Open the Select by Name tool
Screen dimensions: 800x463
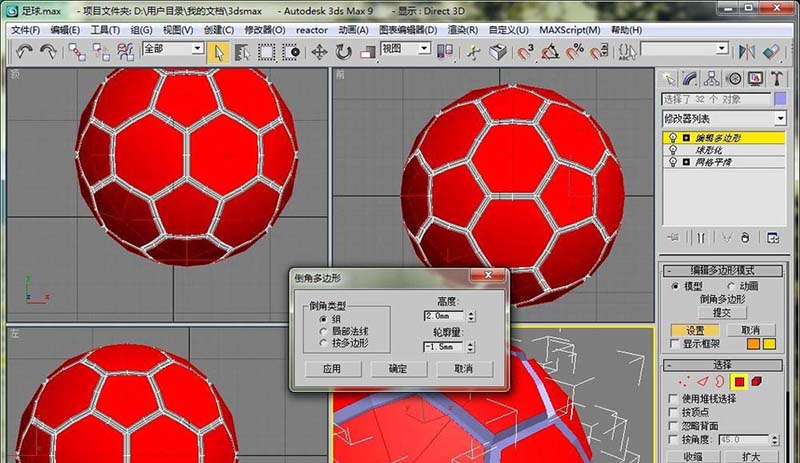(242, 52)
